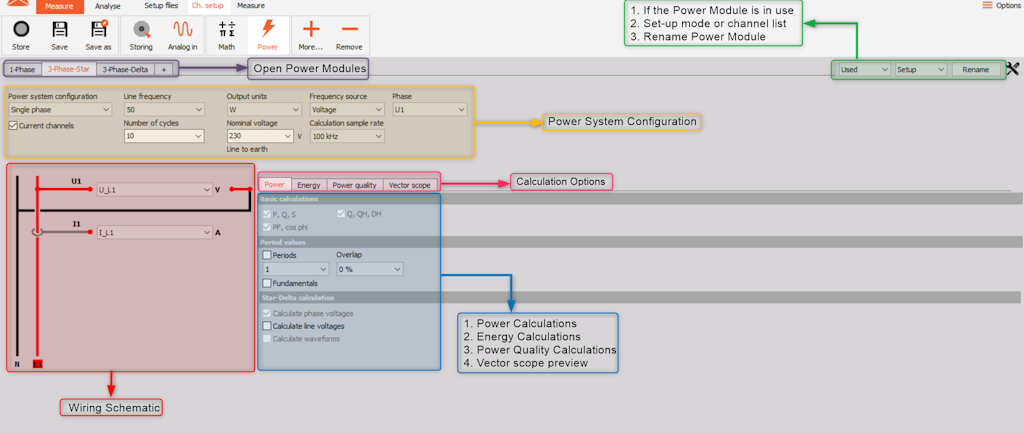Toggle Calculate waveforms checkbox
This screenshot has height=433, width=1024.
click(x=266, y=339)
